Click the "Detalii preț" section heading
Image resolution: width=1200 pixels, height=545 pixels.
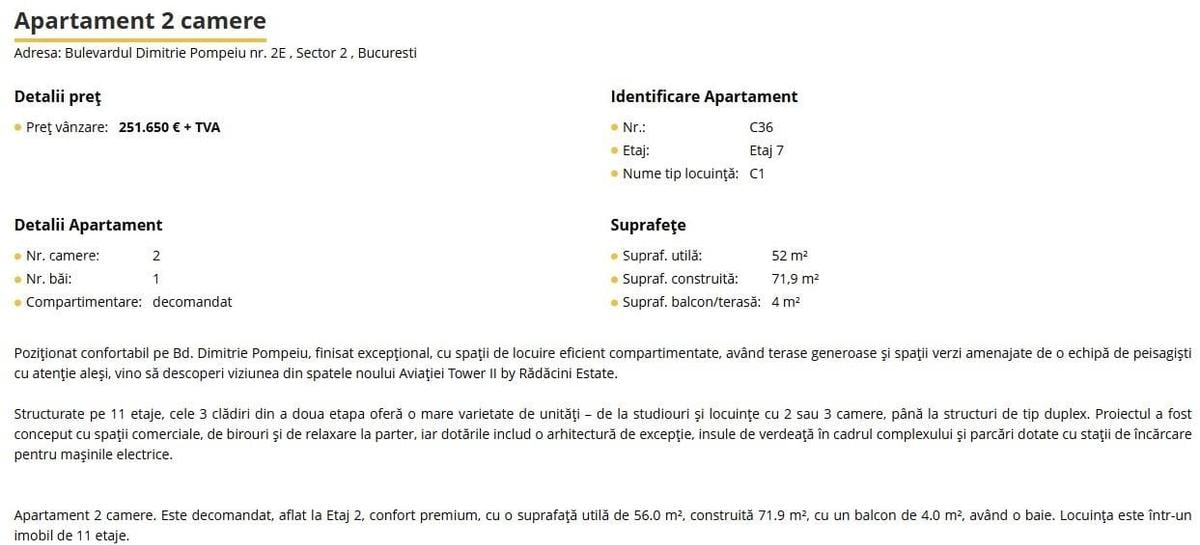pos(57,97)
